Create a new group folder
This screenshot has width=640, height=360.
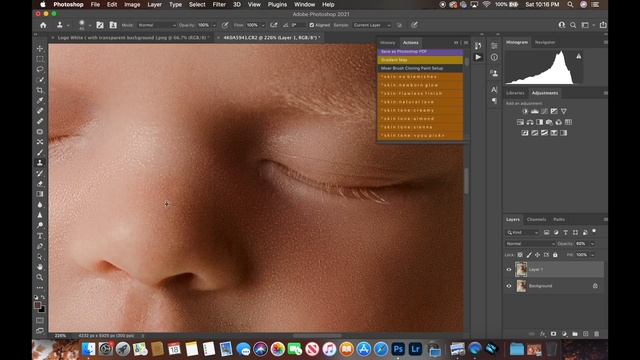tap(575, 334)
